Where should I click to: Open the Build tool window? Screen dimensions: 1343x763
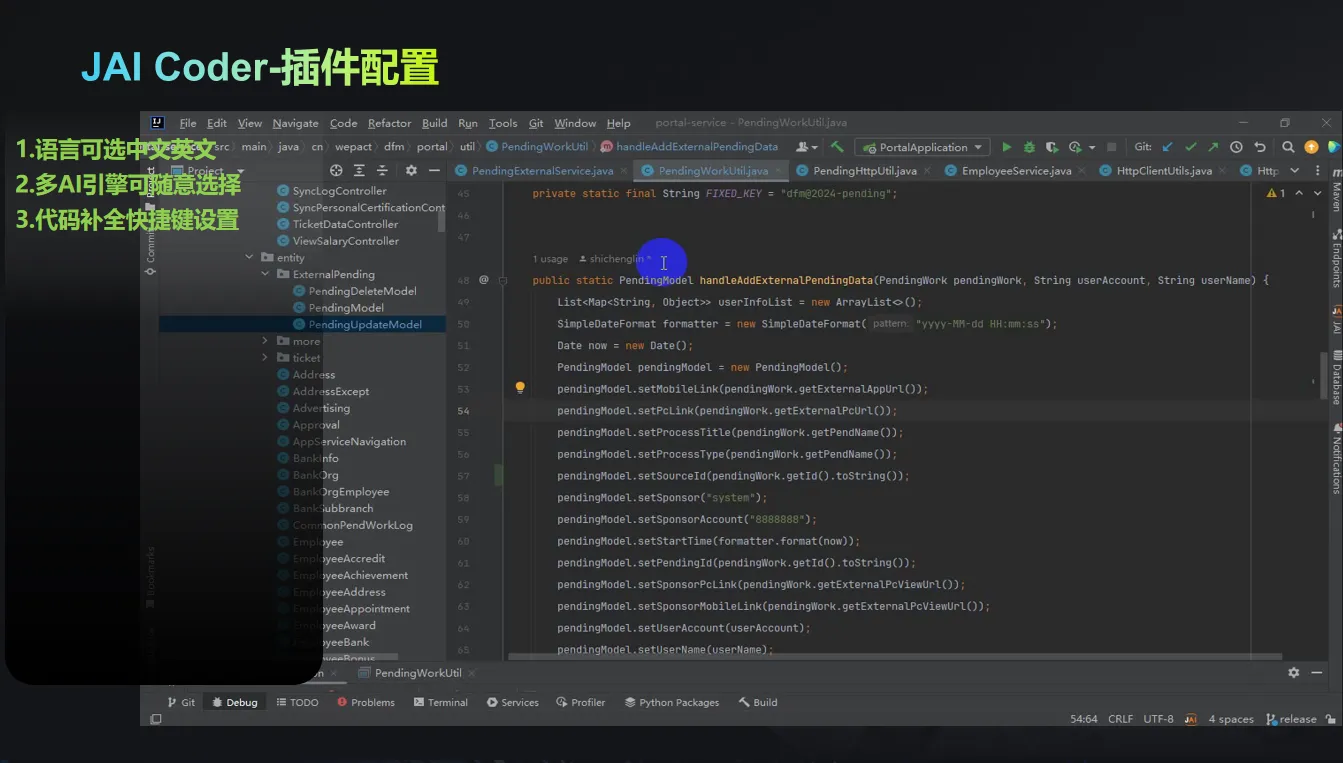(757, 702)
